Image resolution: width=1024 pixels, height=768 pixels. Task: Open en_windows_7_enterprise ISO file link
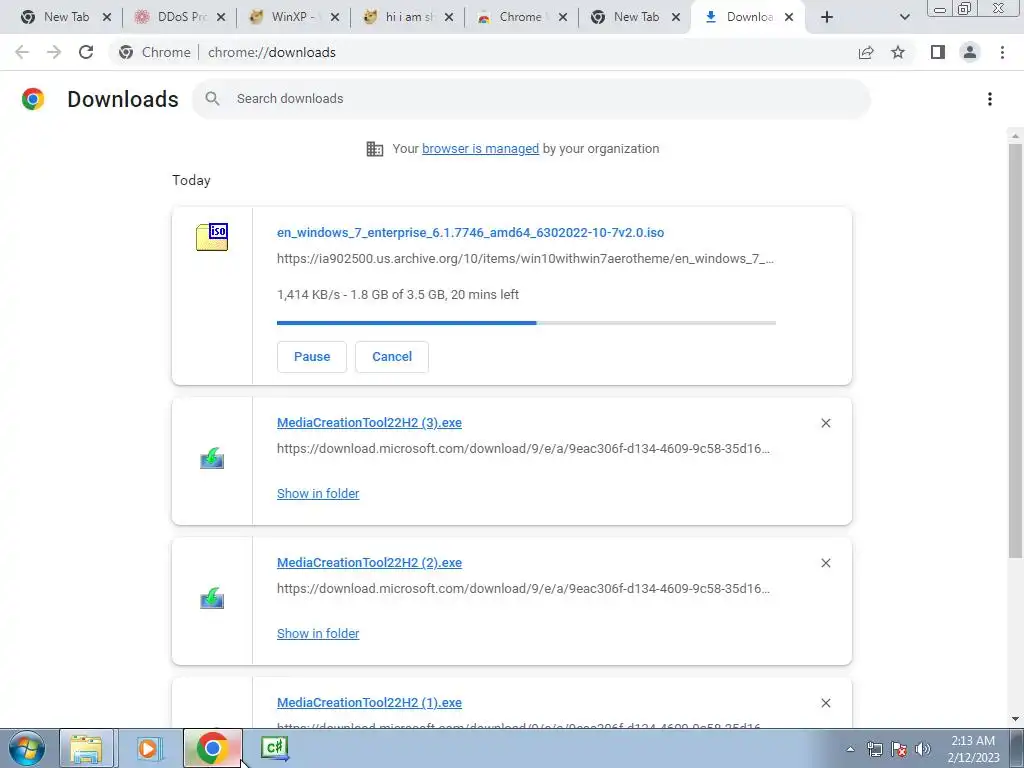pos(470,232)
